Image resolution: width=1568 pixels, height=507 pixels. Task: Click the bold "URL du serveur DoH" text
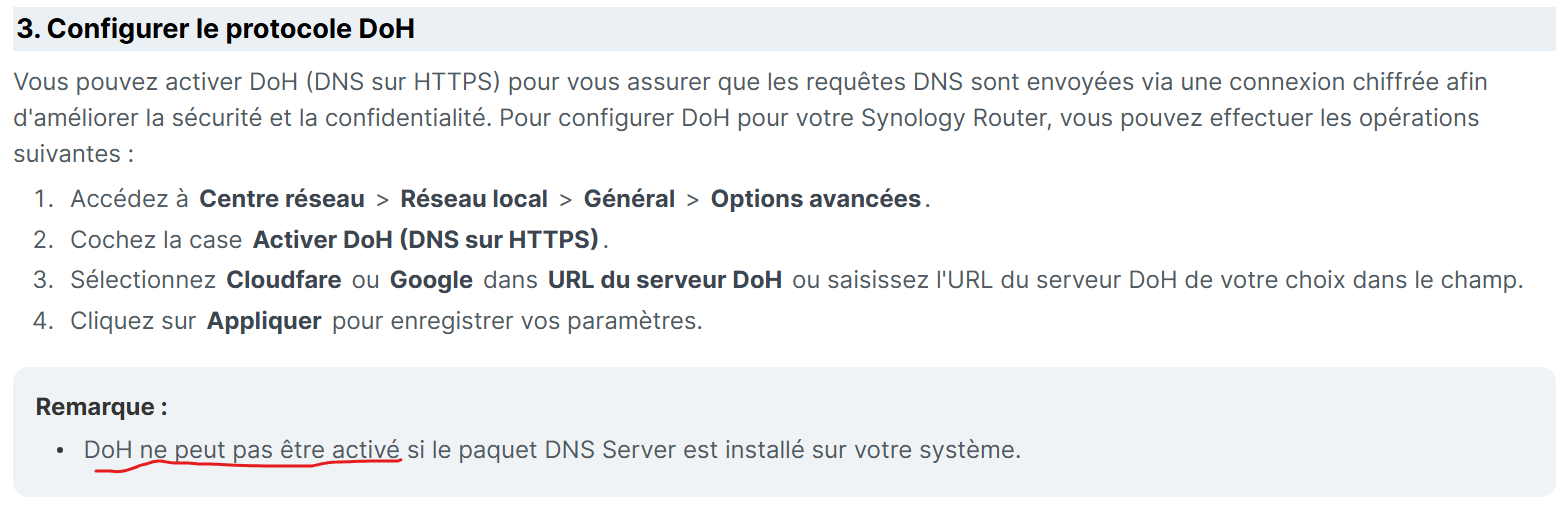pos(665,280)
